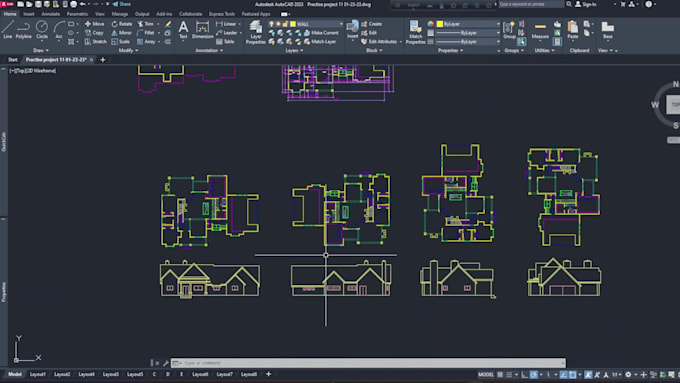The image size is (680, 383).
Task: Click the Move tool
Action: pos(94,24)
